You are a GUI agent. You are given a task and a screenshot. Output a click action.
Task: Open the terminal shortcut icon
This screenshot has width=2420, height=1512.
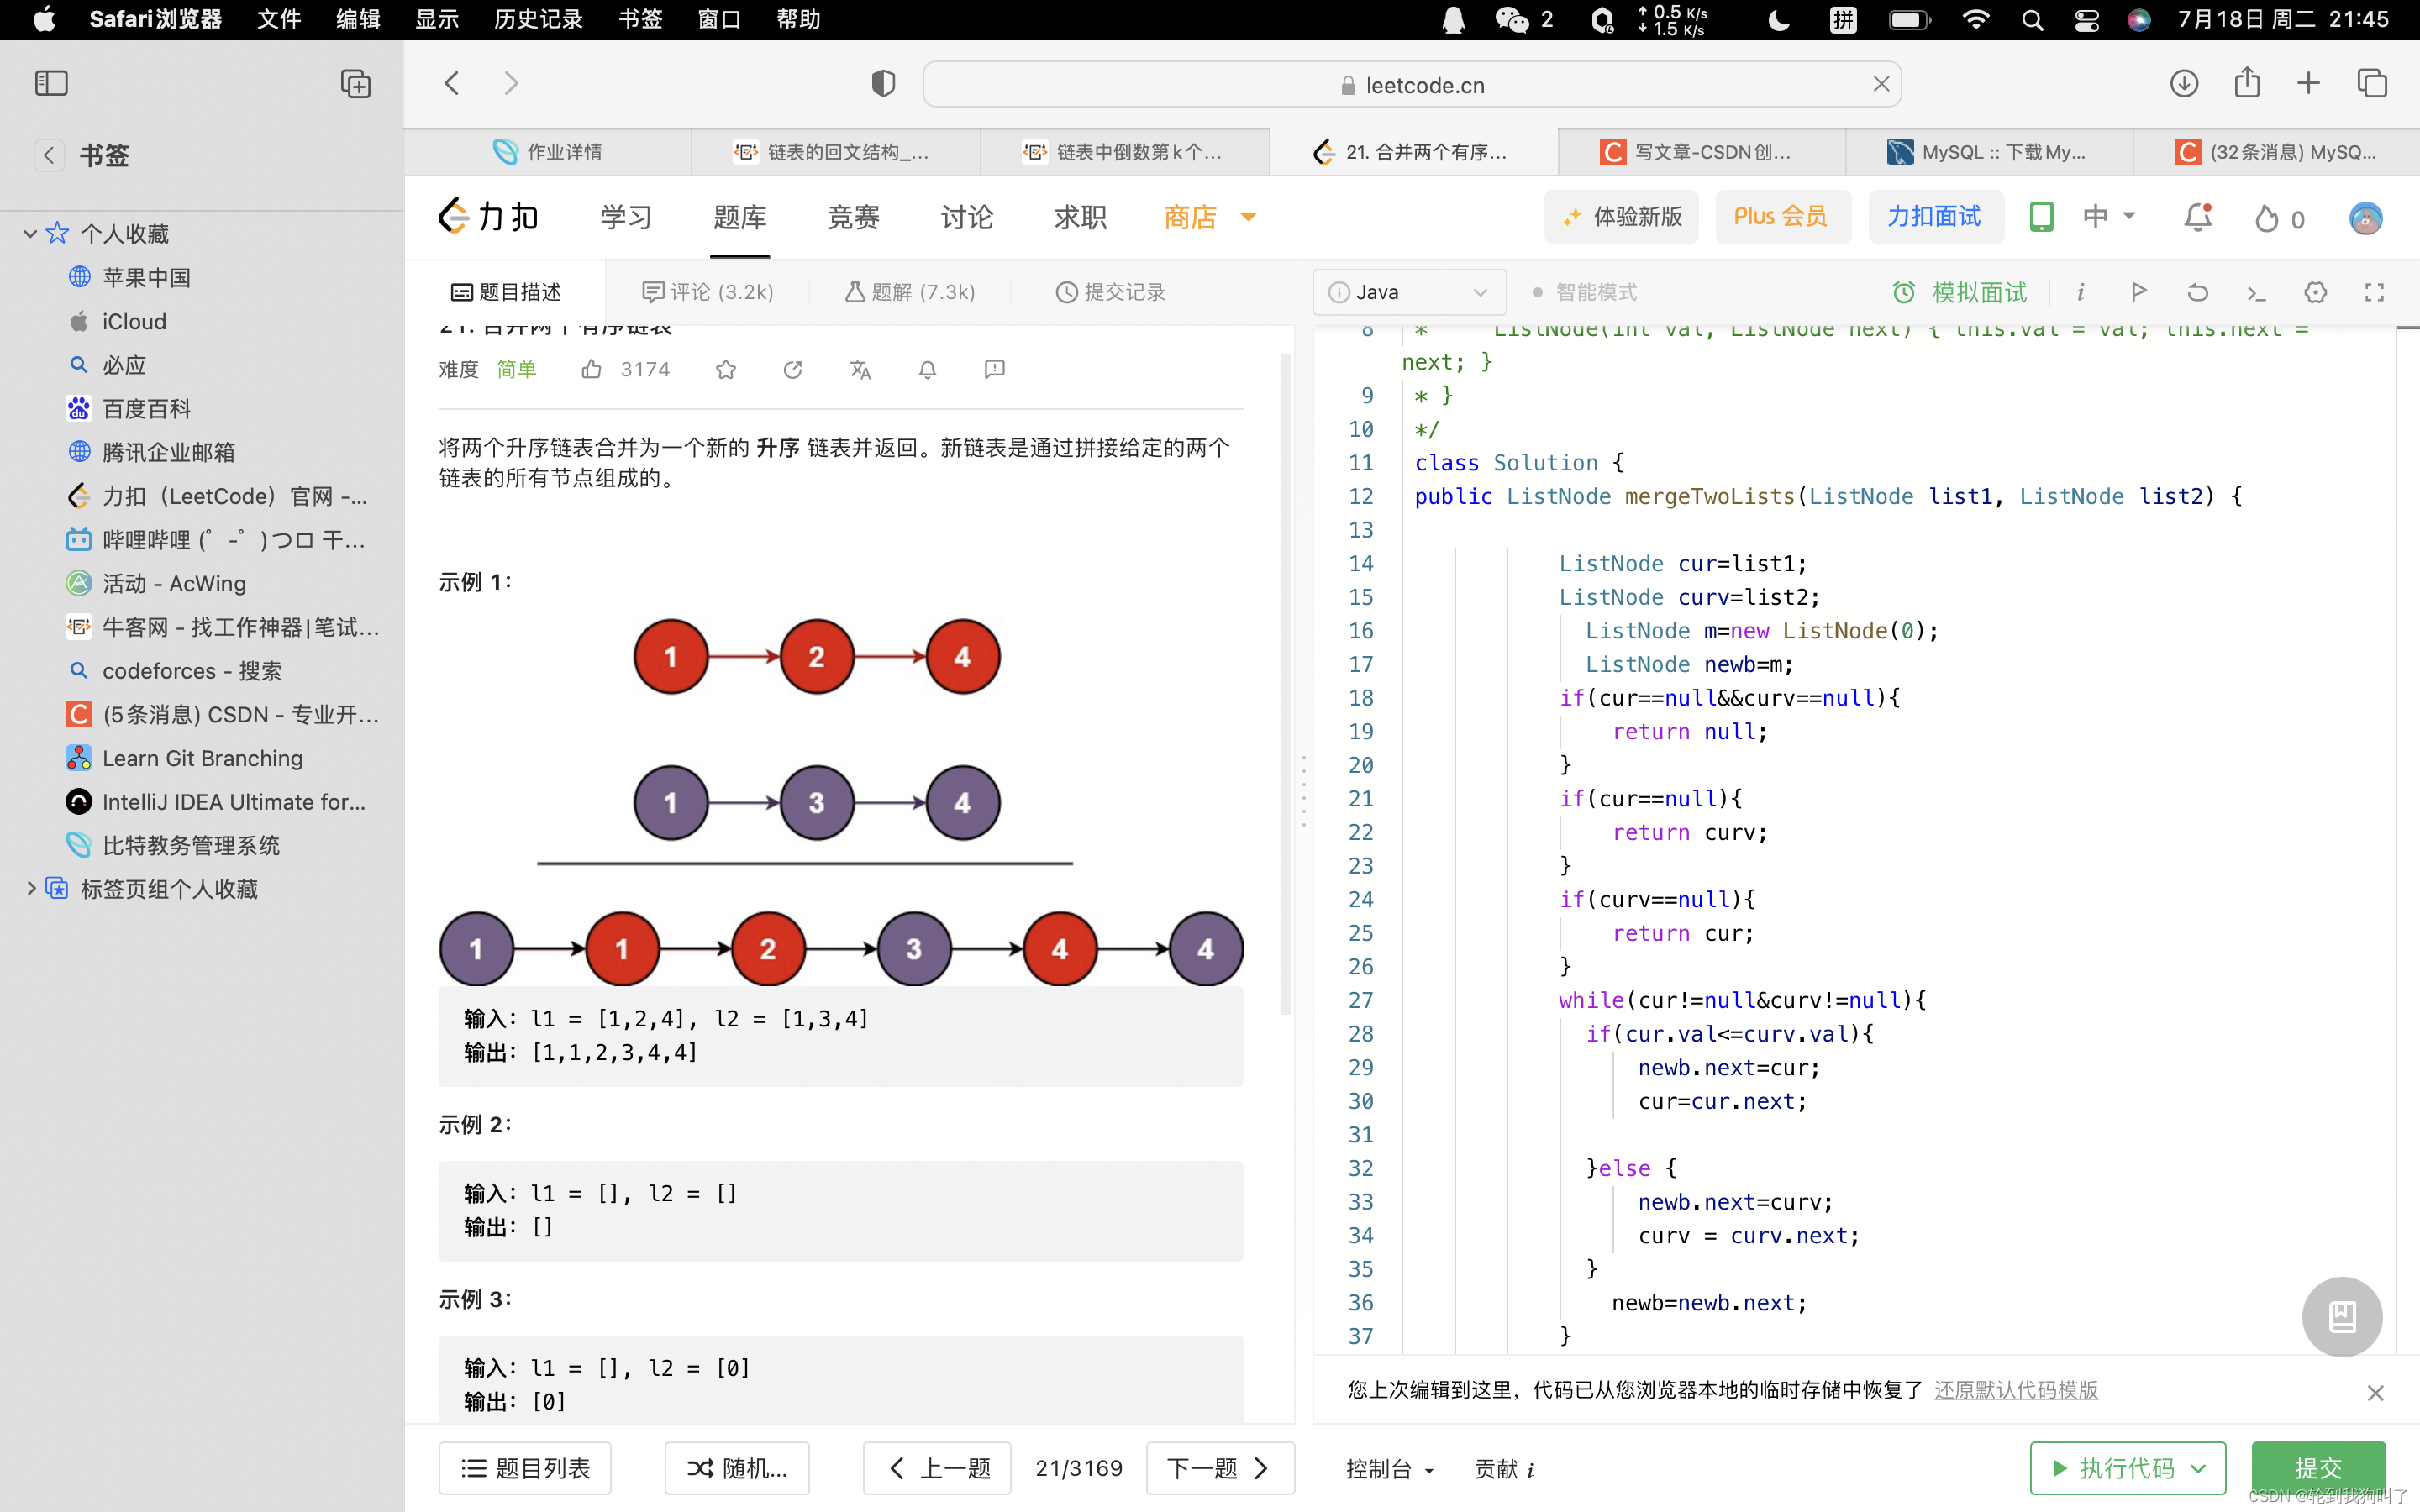coord(2256,292)
